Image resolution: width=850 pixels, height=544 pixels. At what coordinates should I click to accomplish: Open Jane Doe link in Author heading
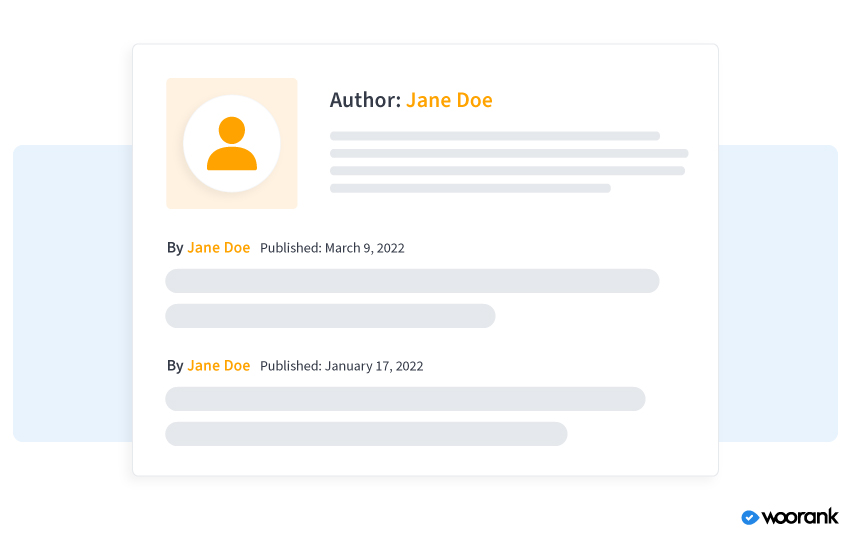click(x=449, y=100)
